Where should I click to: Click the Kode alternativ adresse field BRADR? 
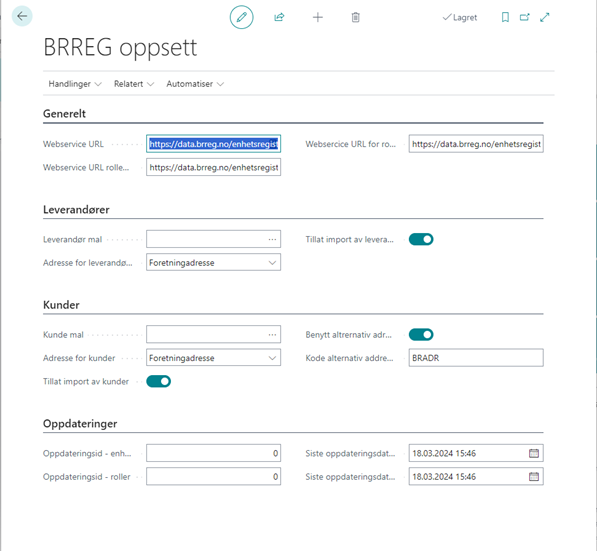[x=476, y=358]
